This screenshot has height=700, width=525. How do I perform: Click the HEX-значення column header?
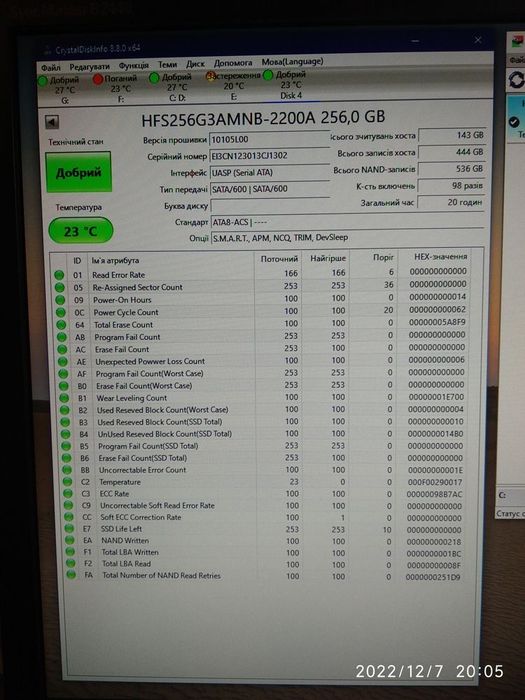tap(440, 256)
